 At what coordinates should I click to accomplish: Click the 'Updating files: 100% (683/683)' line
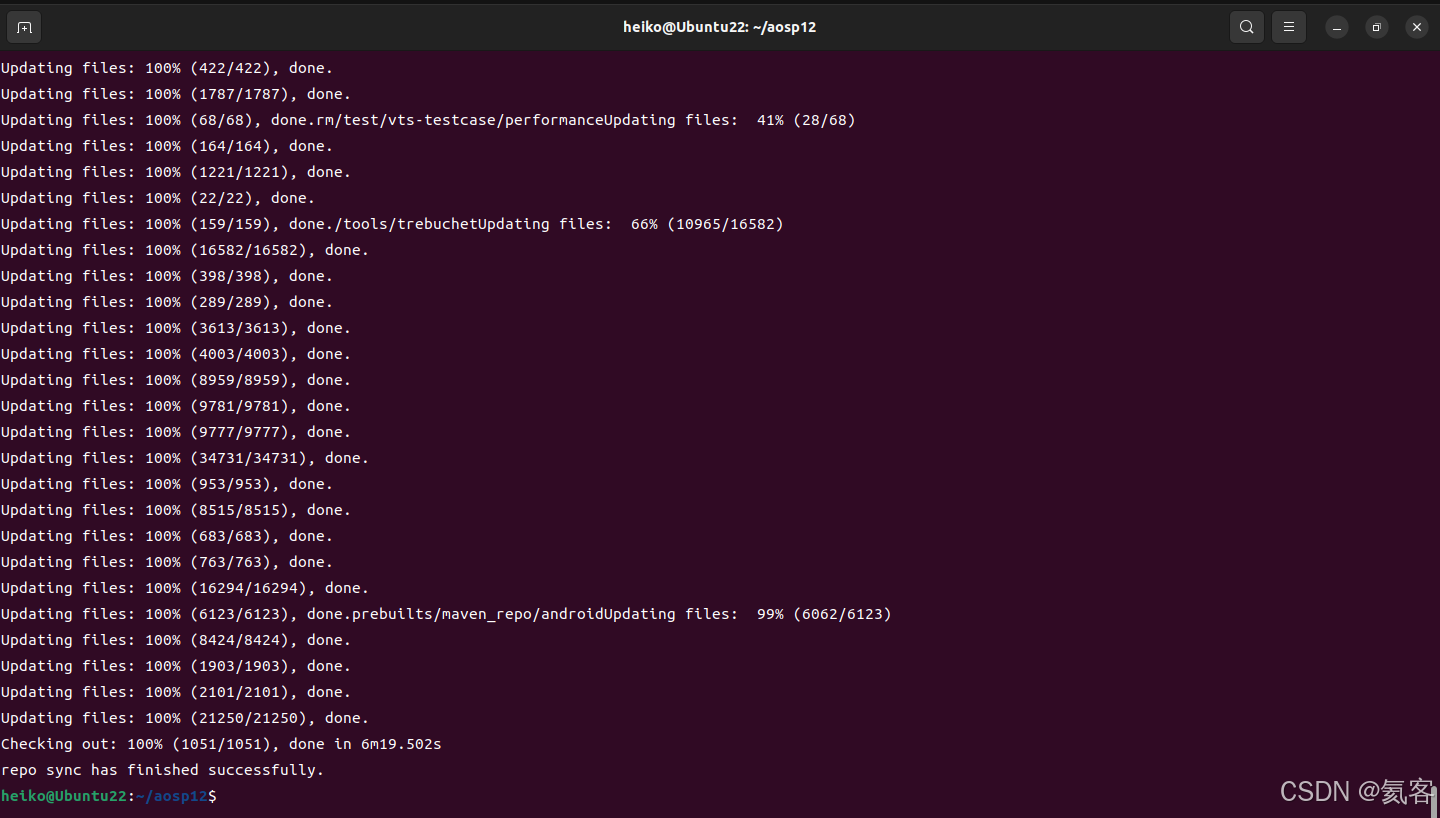point(167,536)
